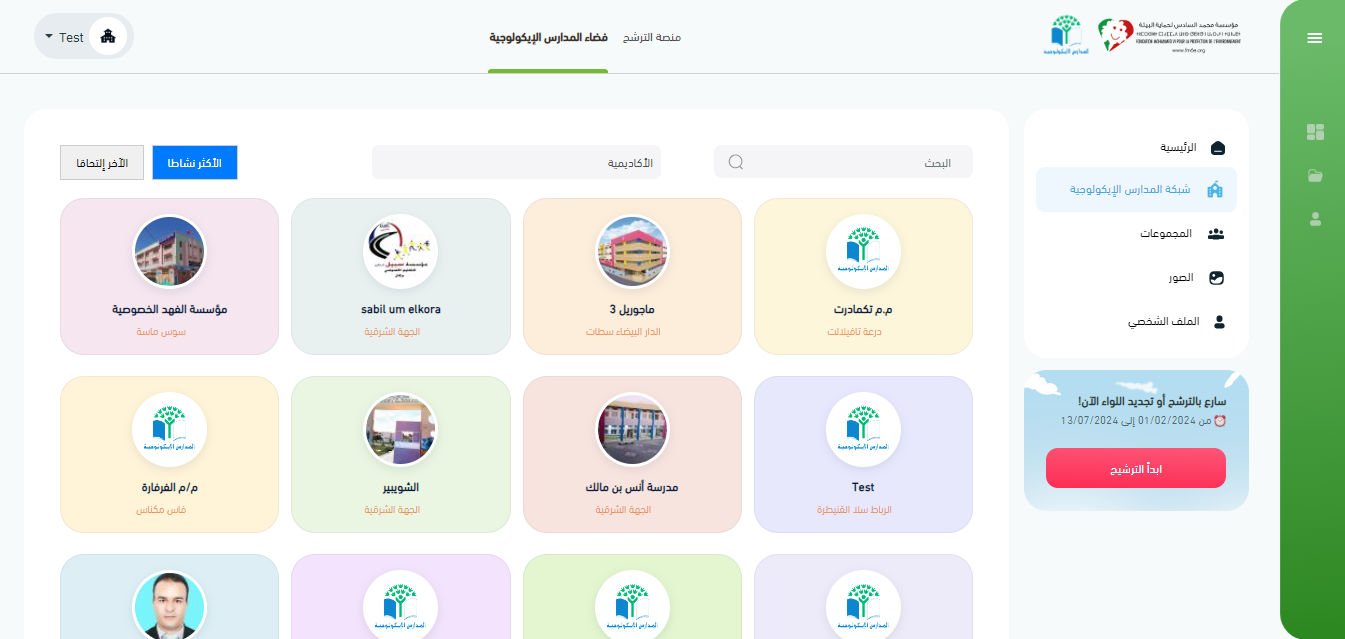Open the ماجوريل 3 school card photo

pyautogui.click(x=632, y=252)
